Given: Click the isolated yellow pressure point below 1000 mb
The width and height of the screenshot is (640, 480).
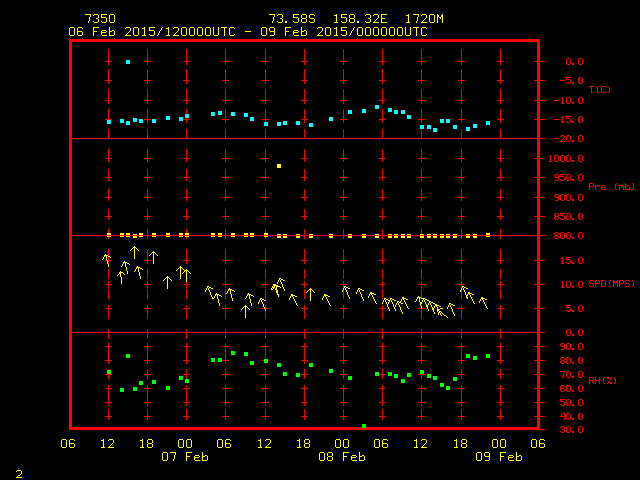Looking at the screenshot, I should [x=279, y=166].
